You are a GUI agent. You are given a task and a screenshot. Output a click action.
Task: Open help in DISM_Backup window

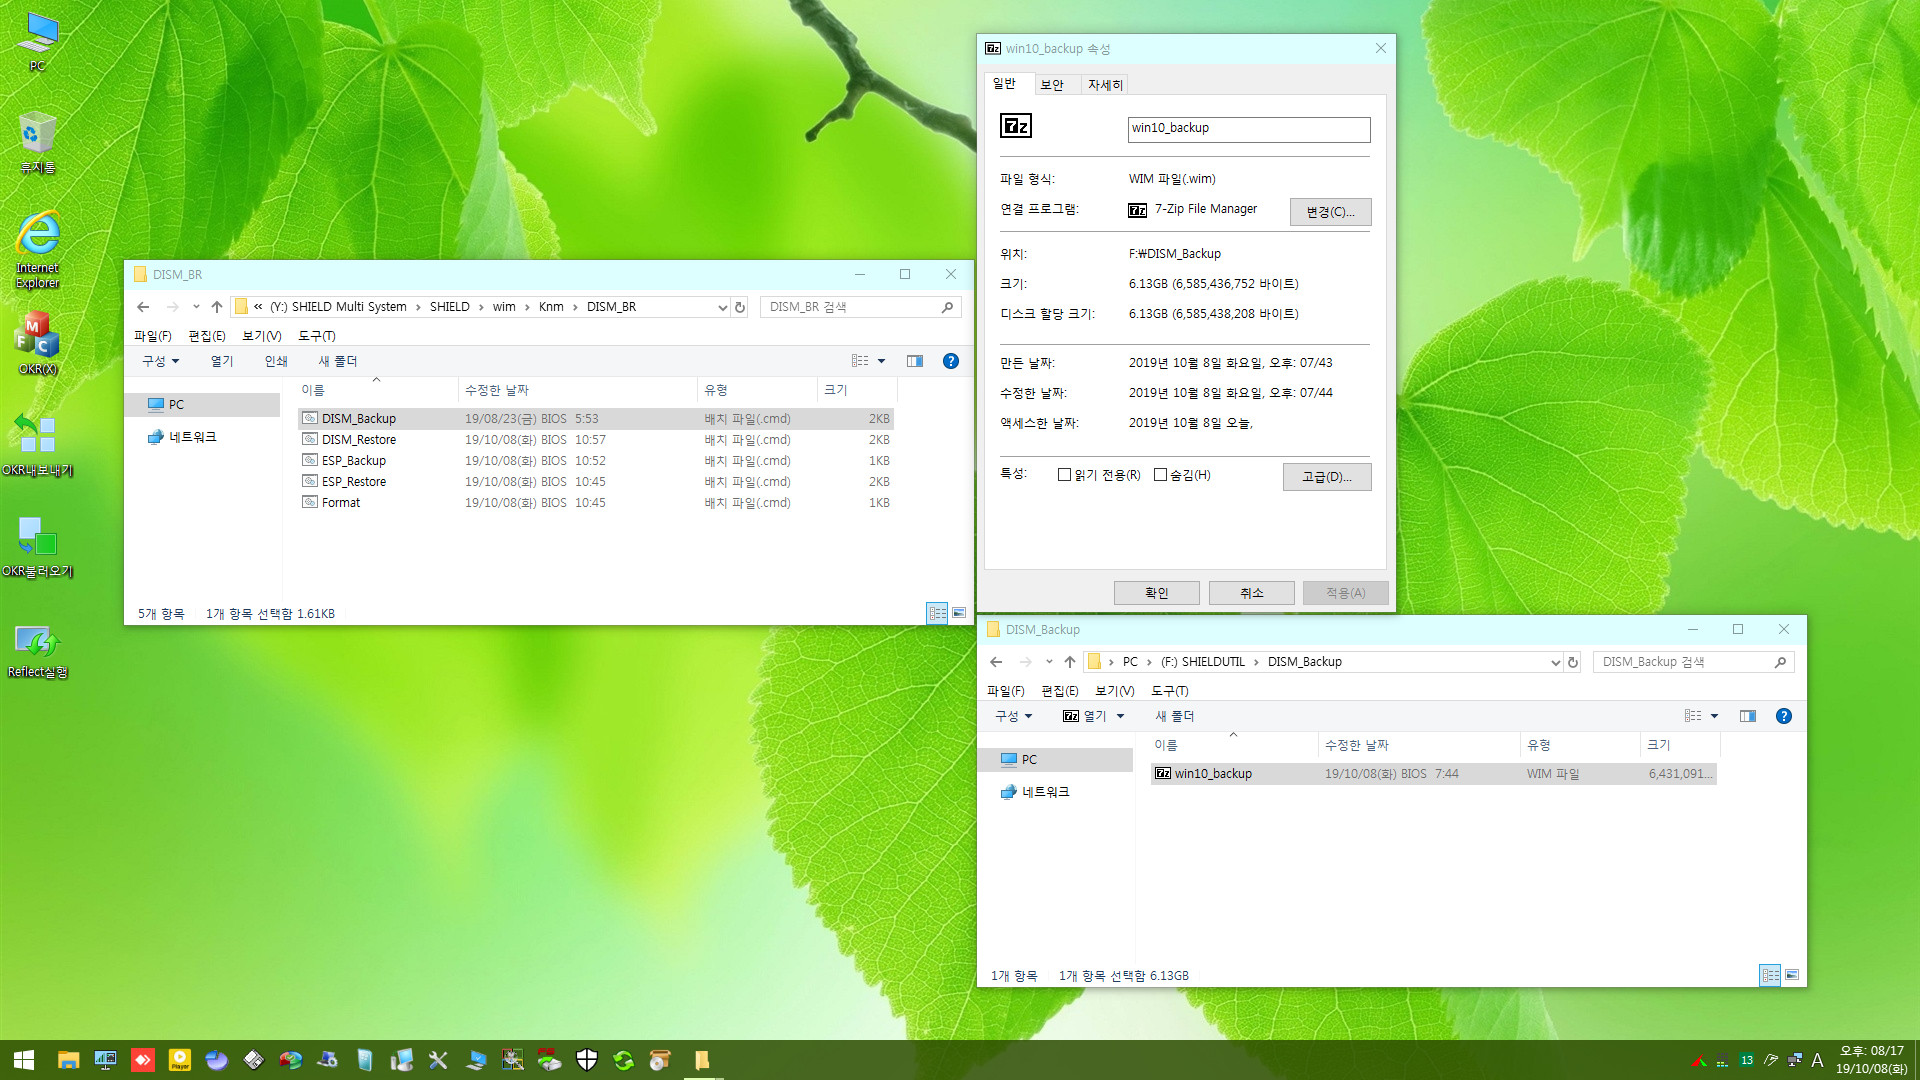(1784, 716)
